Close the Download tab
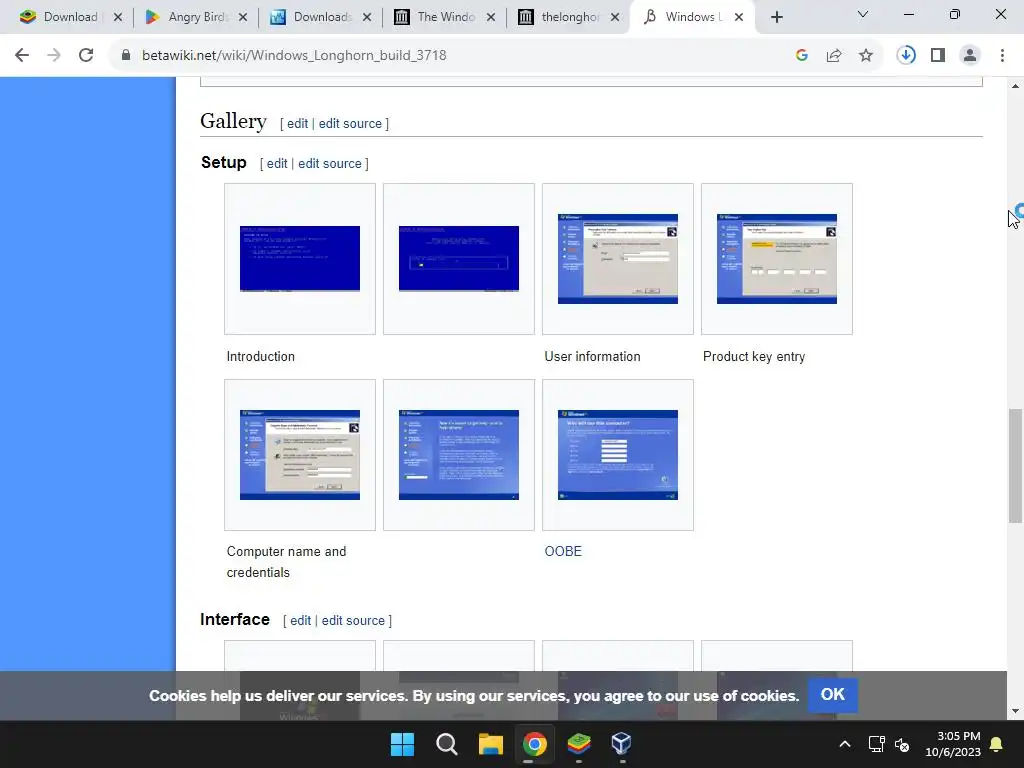The image size is (1024, 768). (x=118, y=18)
